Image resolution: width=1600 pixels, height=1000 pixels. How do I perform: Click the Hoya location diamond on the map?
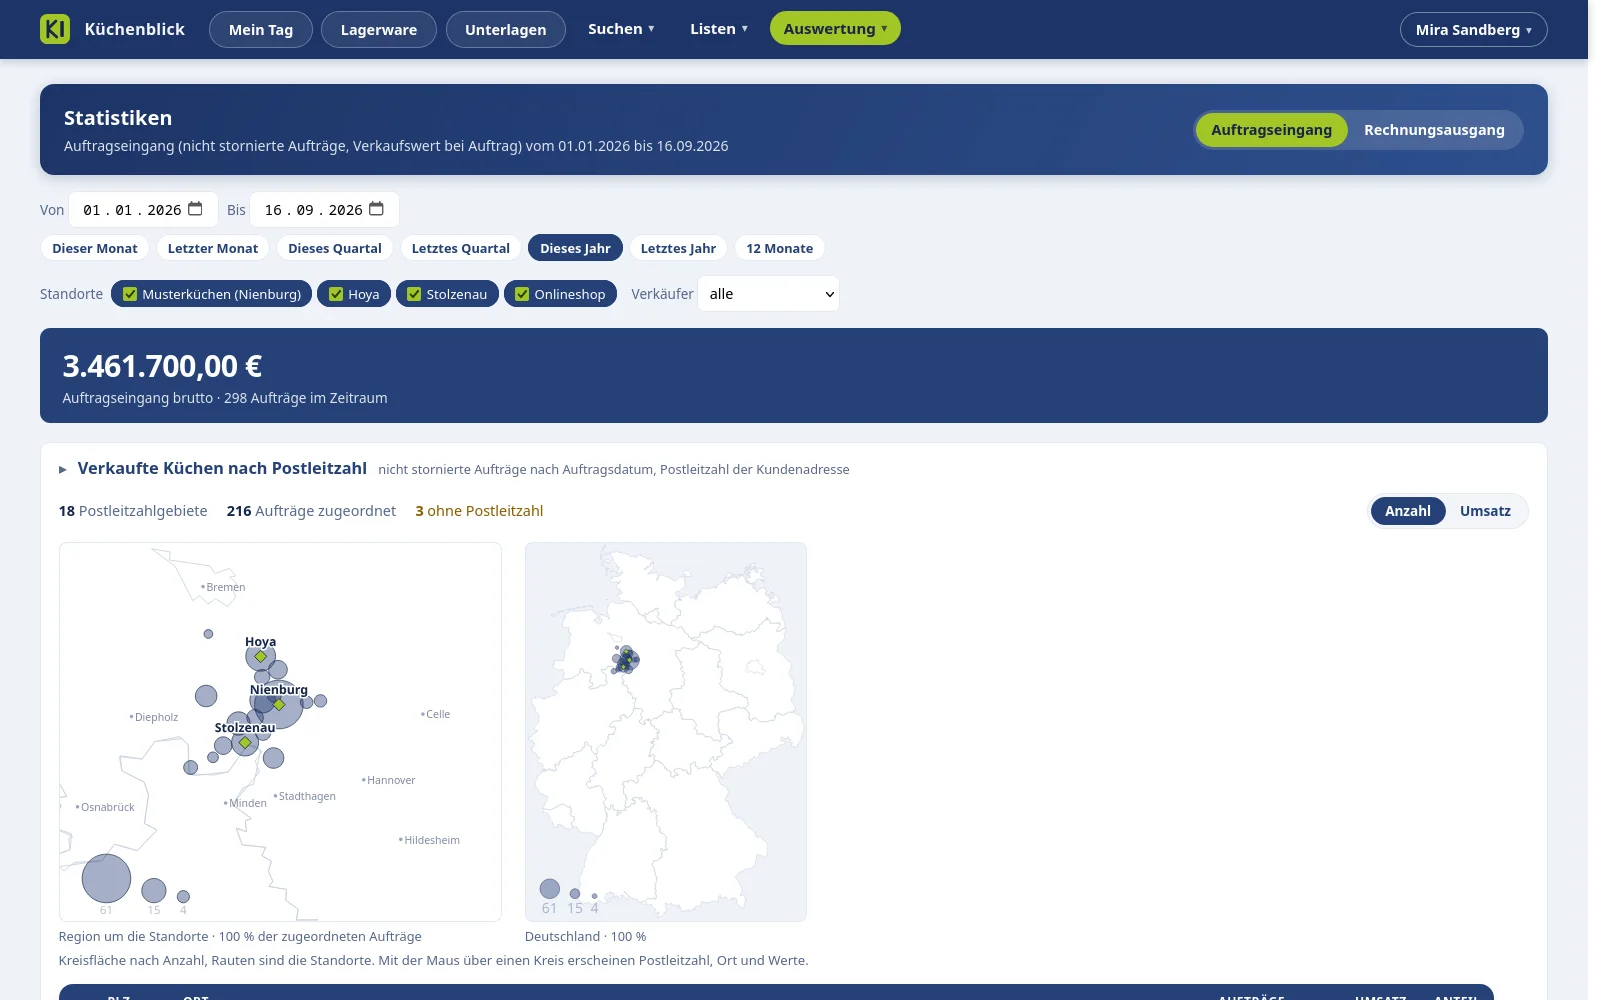coord(260,657)
